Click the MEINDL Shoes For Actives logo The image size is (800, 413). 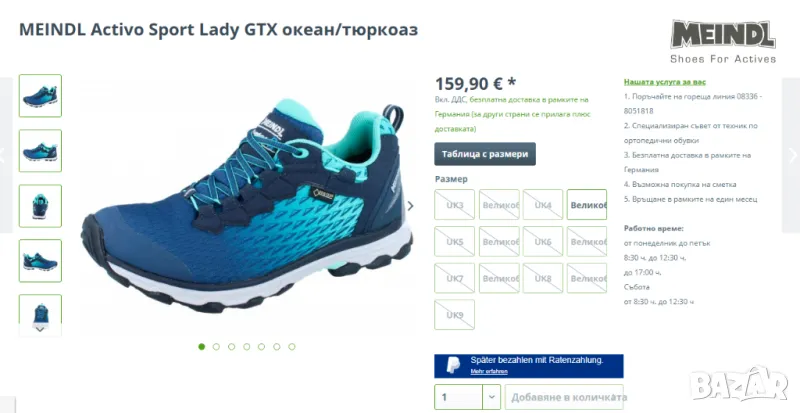point(723,41)
